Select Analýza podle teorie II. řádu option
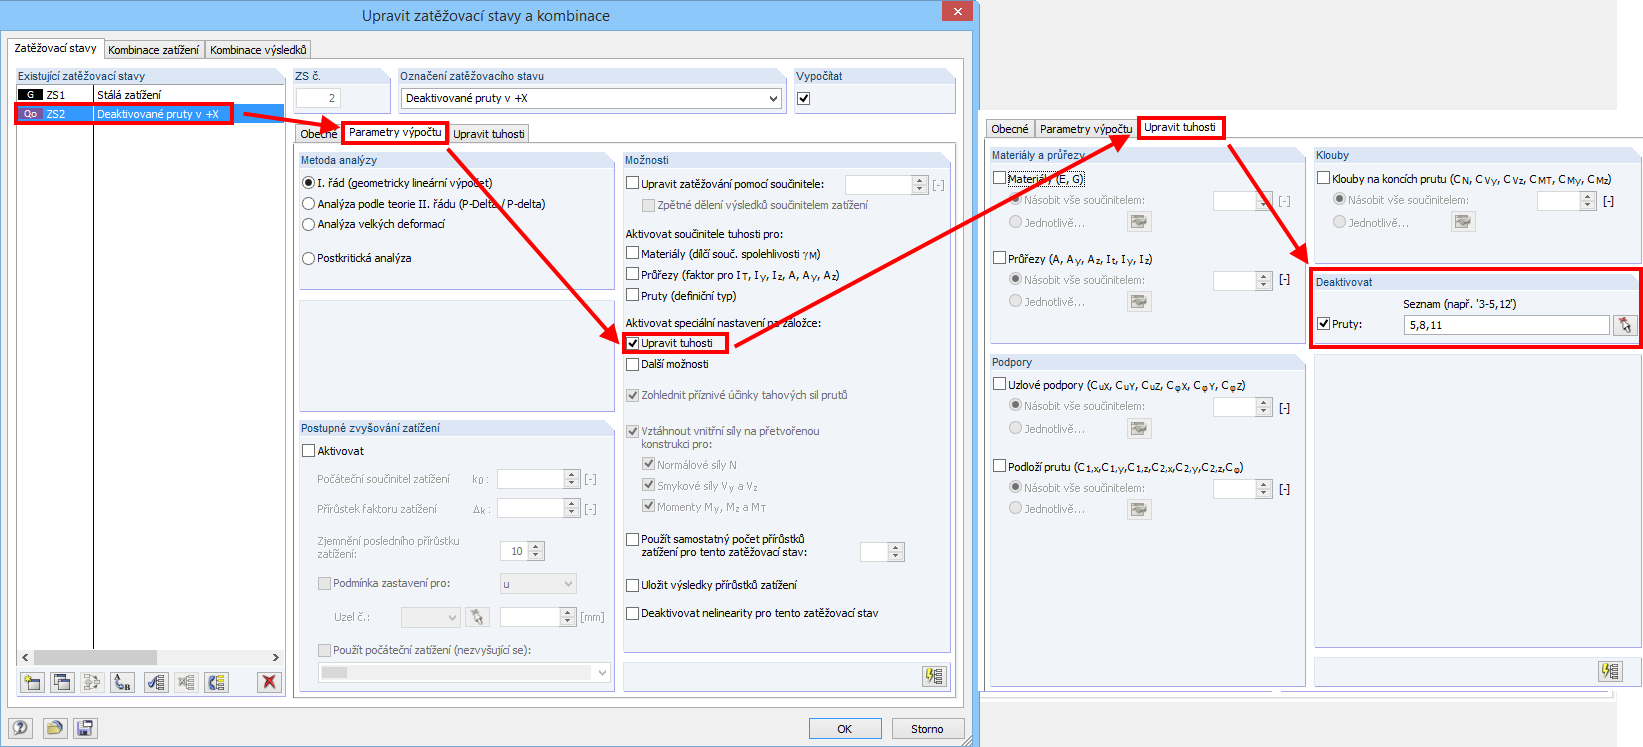Image resolution: width=1643 pixels, height=747 pixels. point(308,204)
